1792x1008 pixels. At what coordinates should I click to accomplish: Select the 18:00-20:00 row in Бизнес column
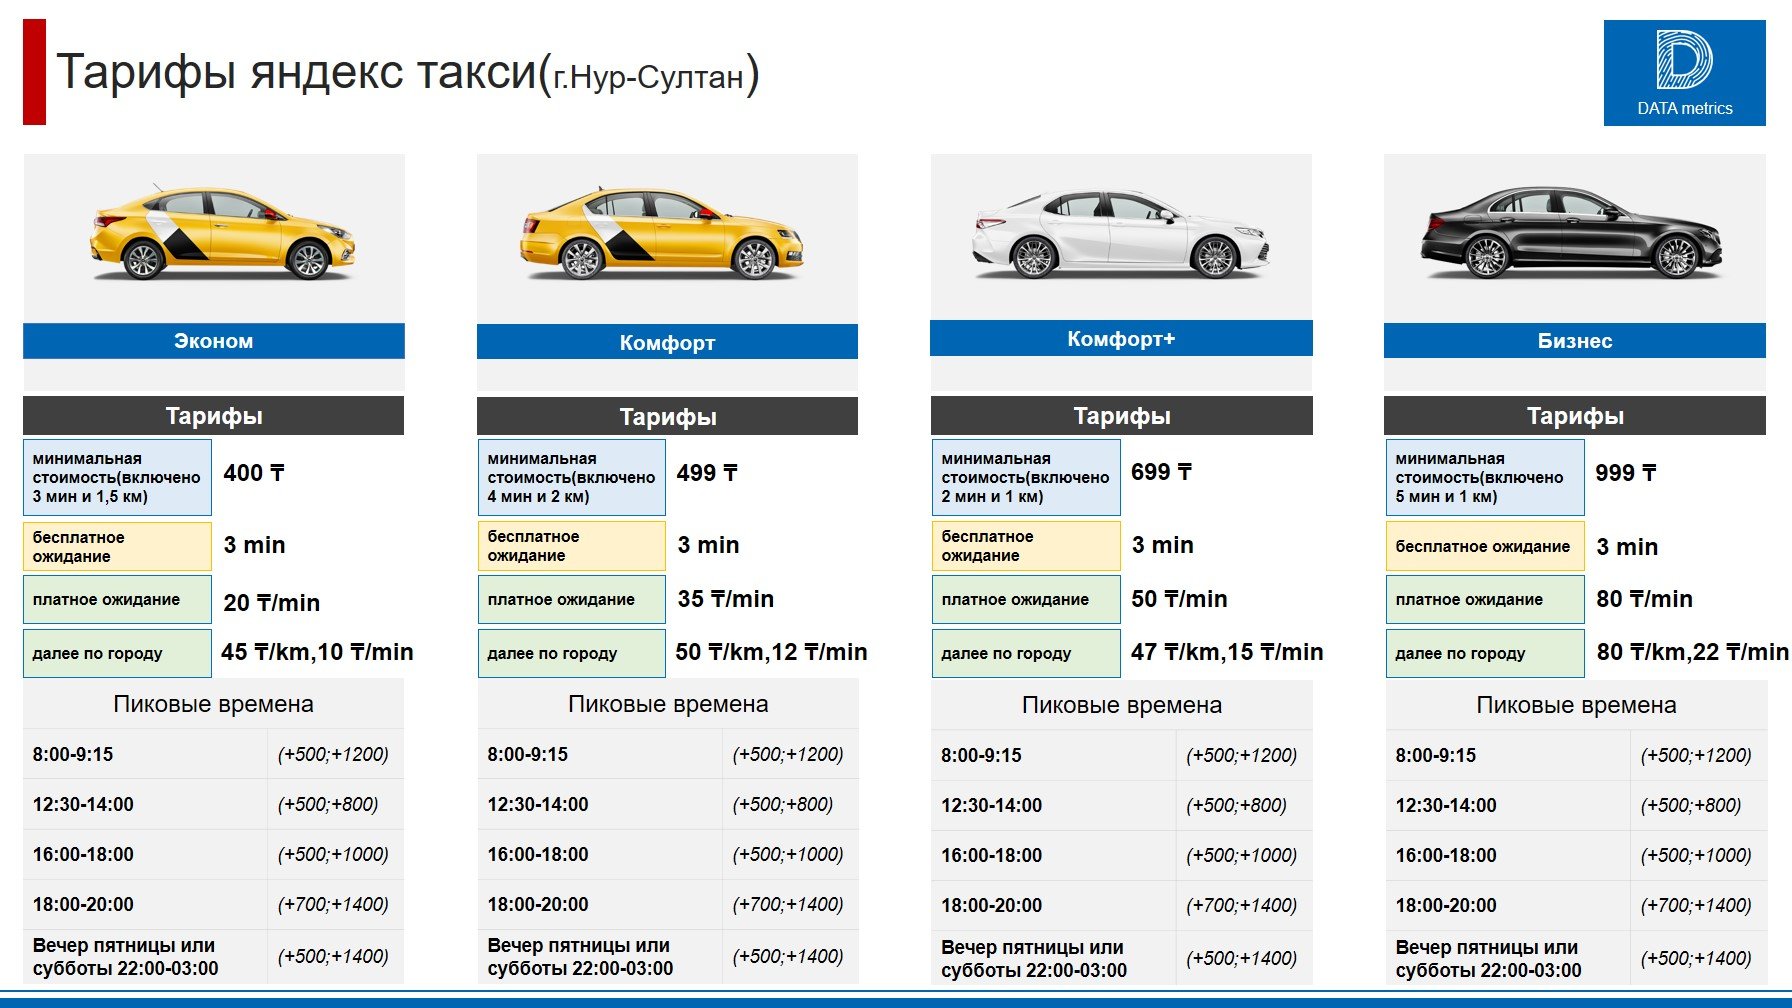pos(1574,905)
